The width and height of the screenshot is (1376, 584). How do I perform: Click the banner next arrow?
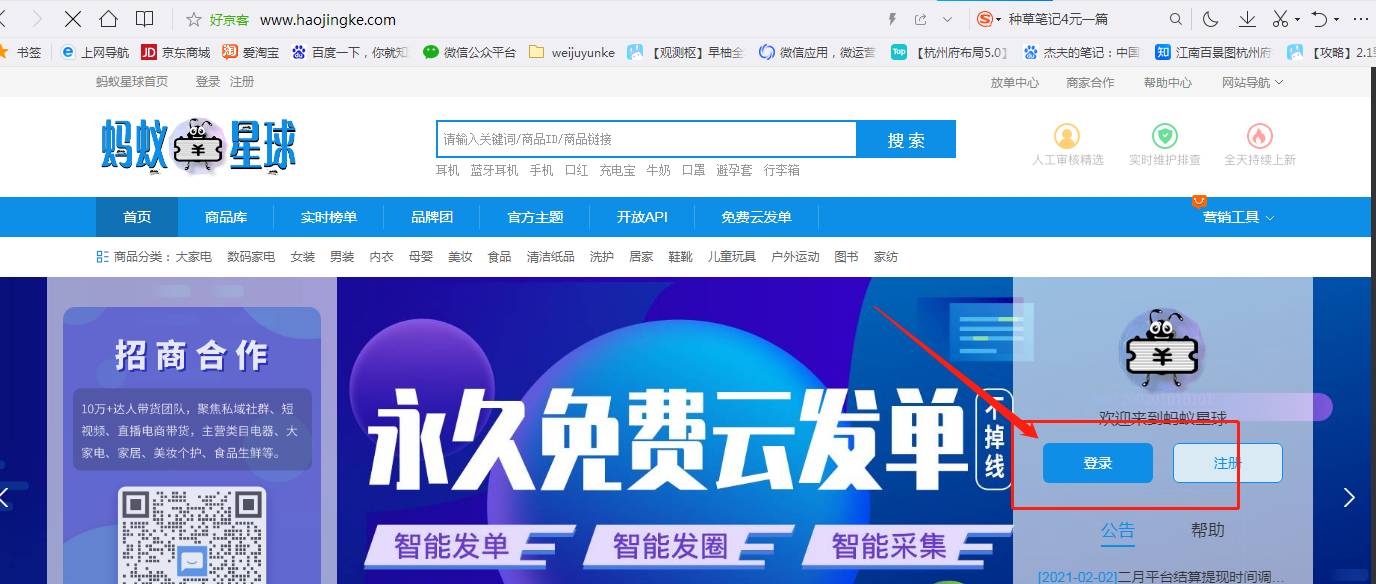click(x=1349, y=497)
